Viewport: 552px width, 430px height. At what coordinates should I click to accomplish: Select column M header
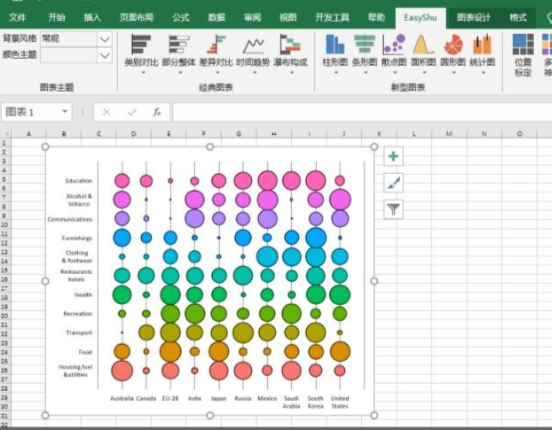tap(449, 134)
